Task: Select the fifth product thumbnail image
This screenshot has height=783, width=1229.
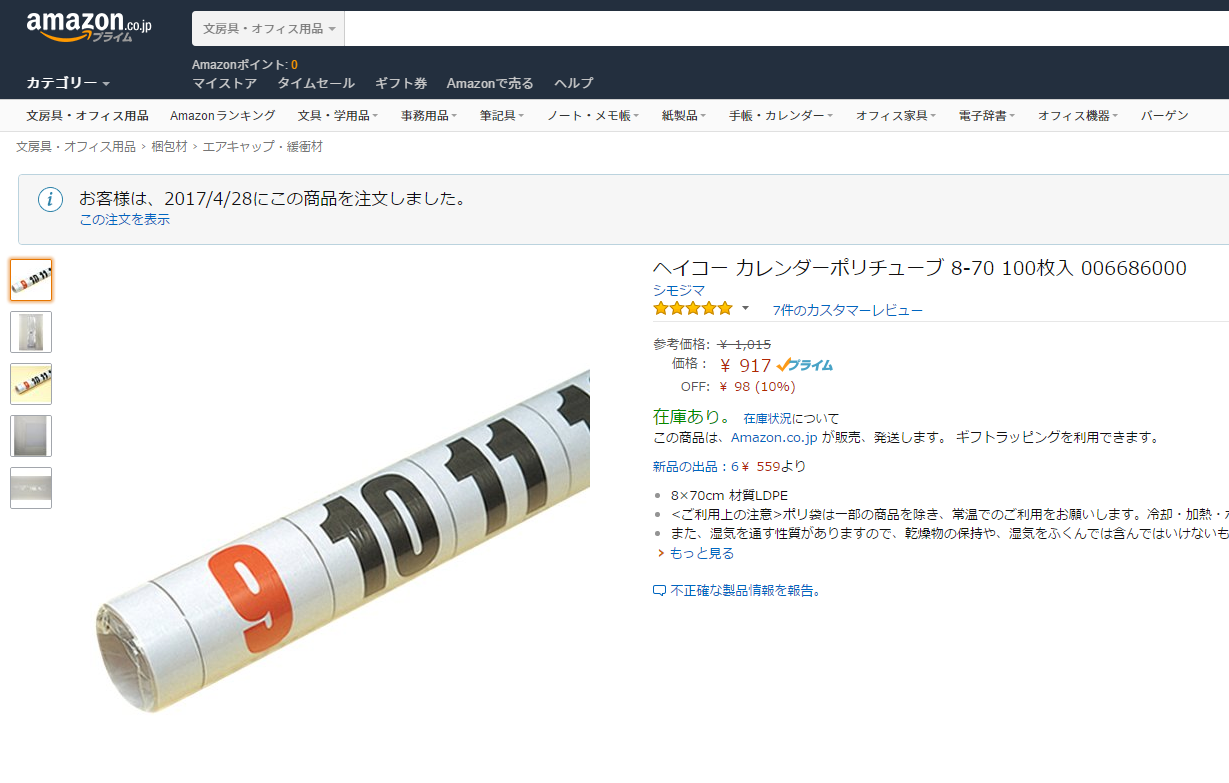Action: [x=31, y=488]
